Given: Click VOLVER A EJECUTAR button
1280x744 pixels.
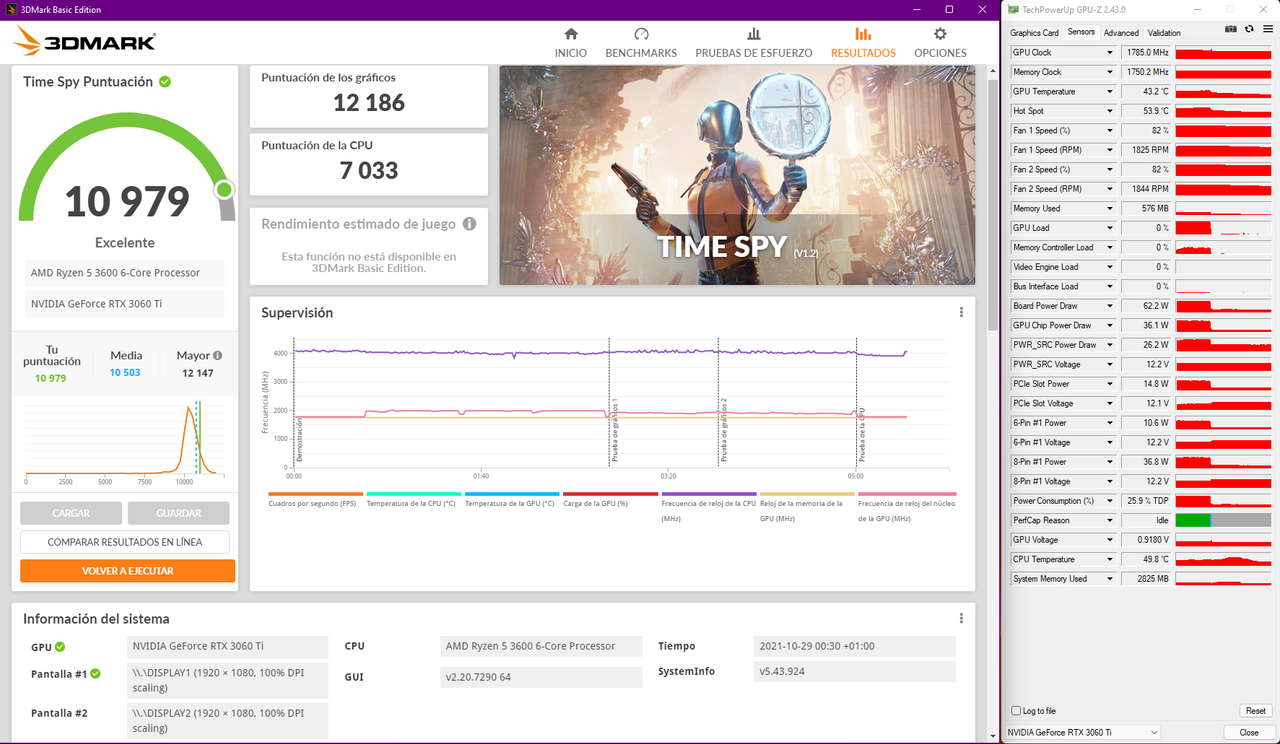Looking at the screenshot, I should click(128, 571).
